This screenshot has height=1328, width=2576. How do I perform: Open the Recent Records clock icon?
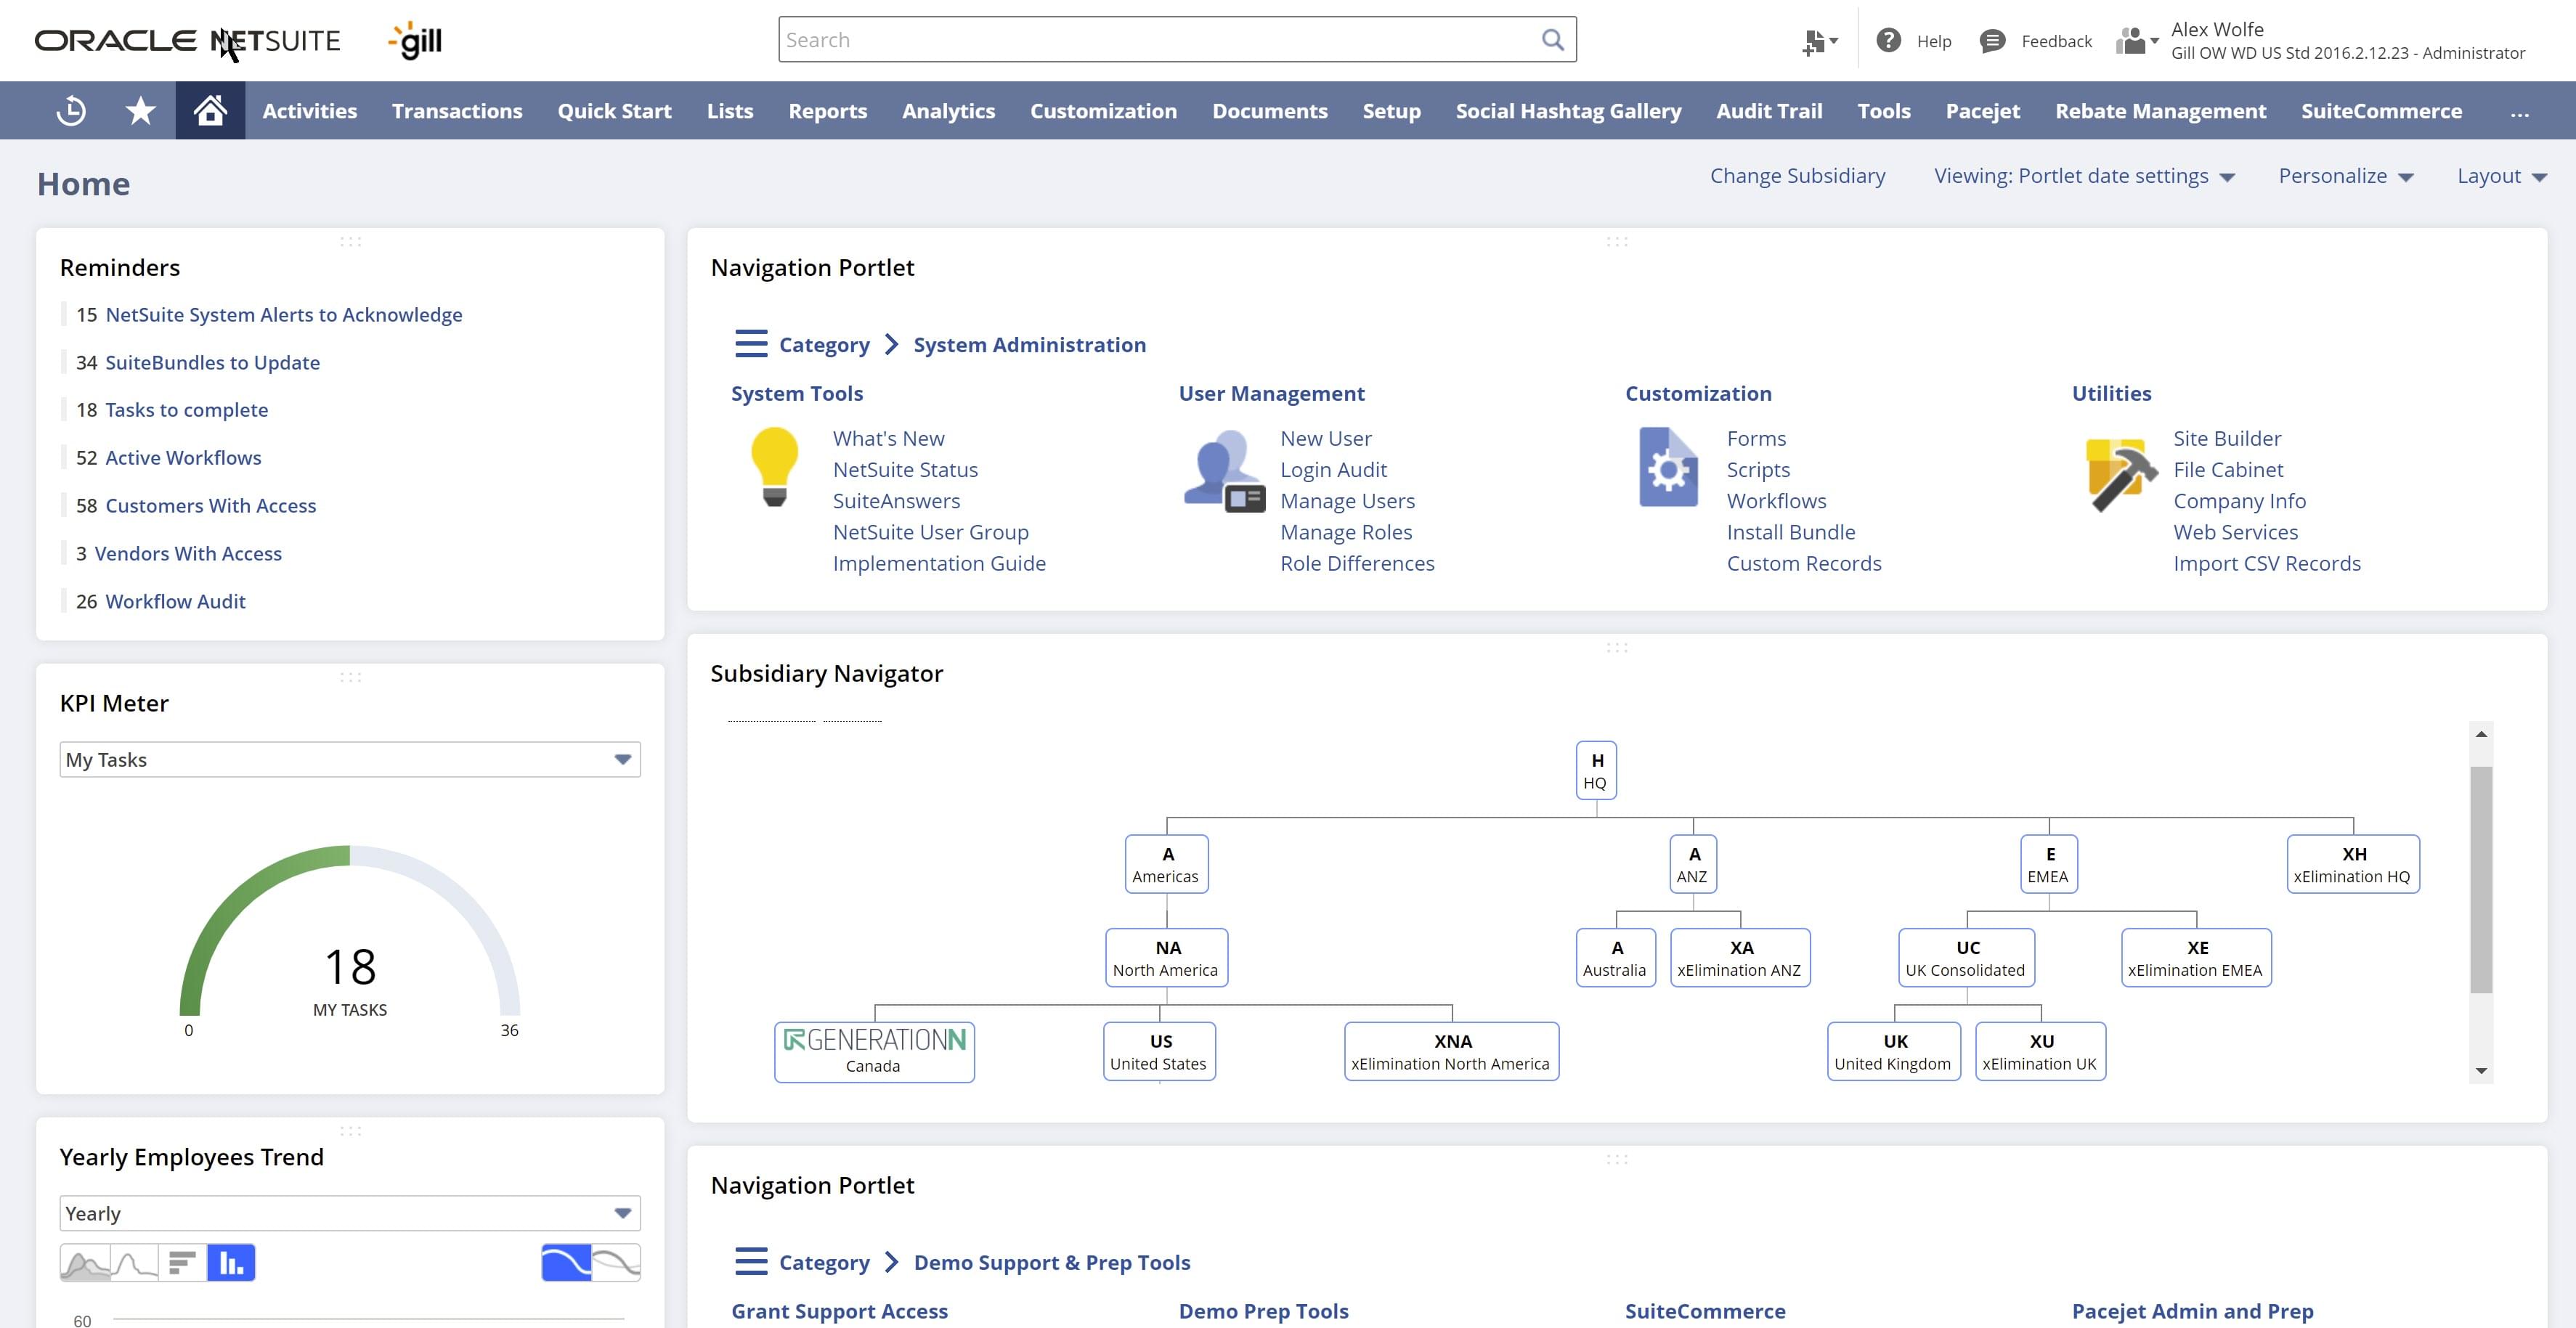point(71,111)
